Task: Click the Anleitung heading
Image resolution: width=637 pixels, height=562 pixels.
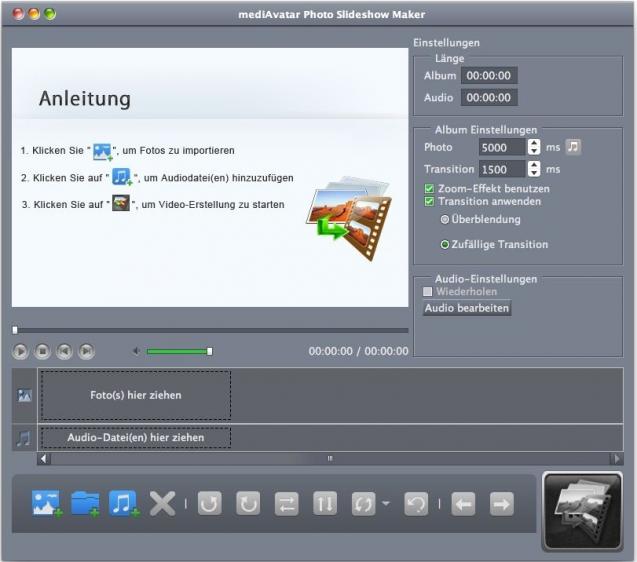Action: coord(85,98)
